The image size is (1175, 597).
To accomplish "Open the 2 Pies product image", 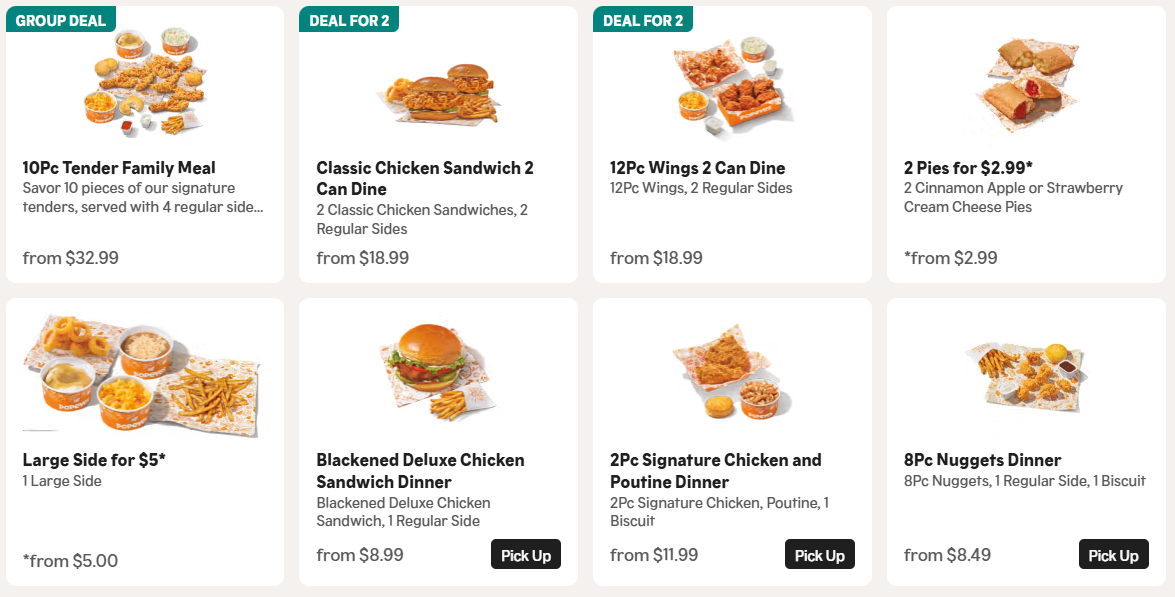I will pos(1025,84).
